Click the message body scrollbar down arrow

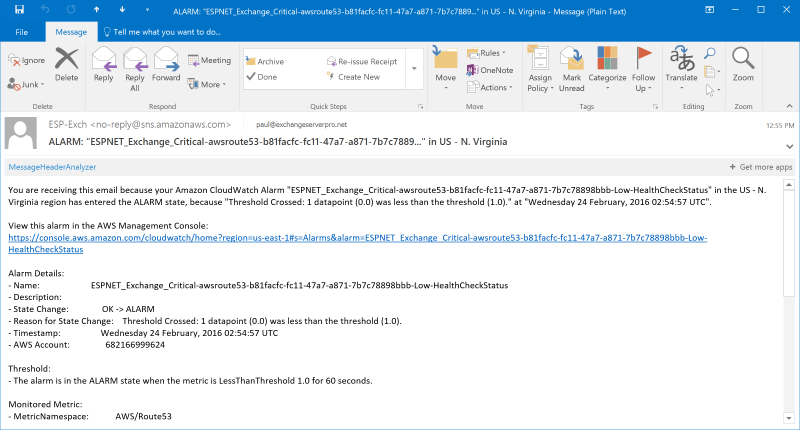point(789,418)
